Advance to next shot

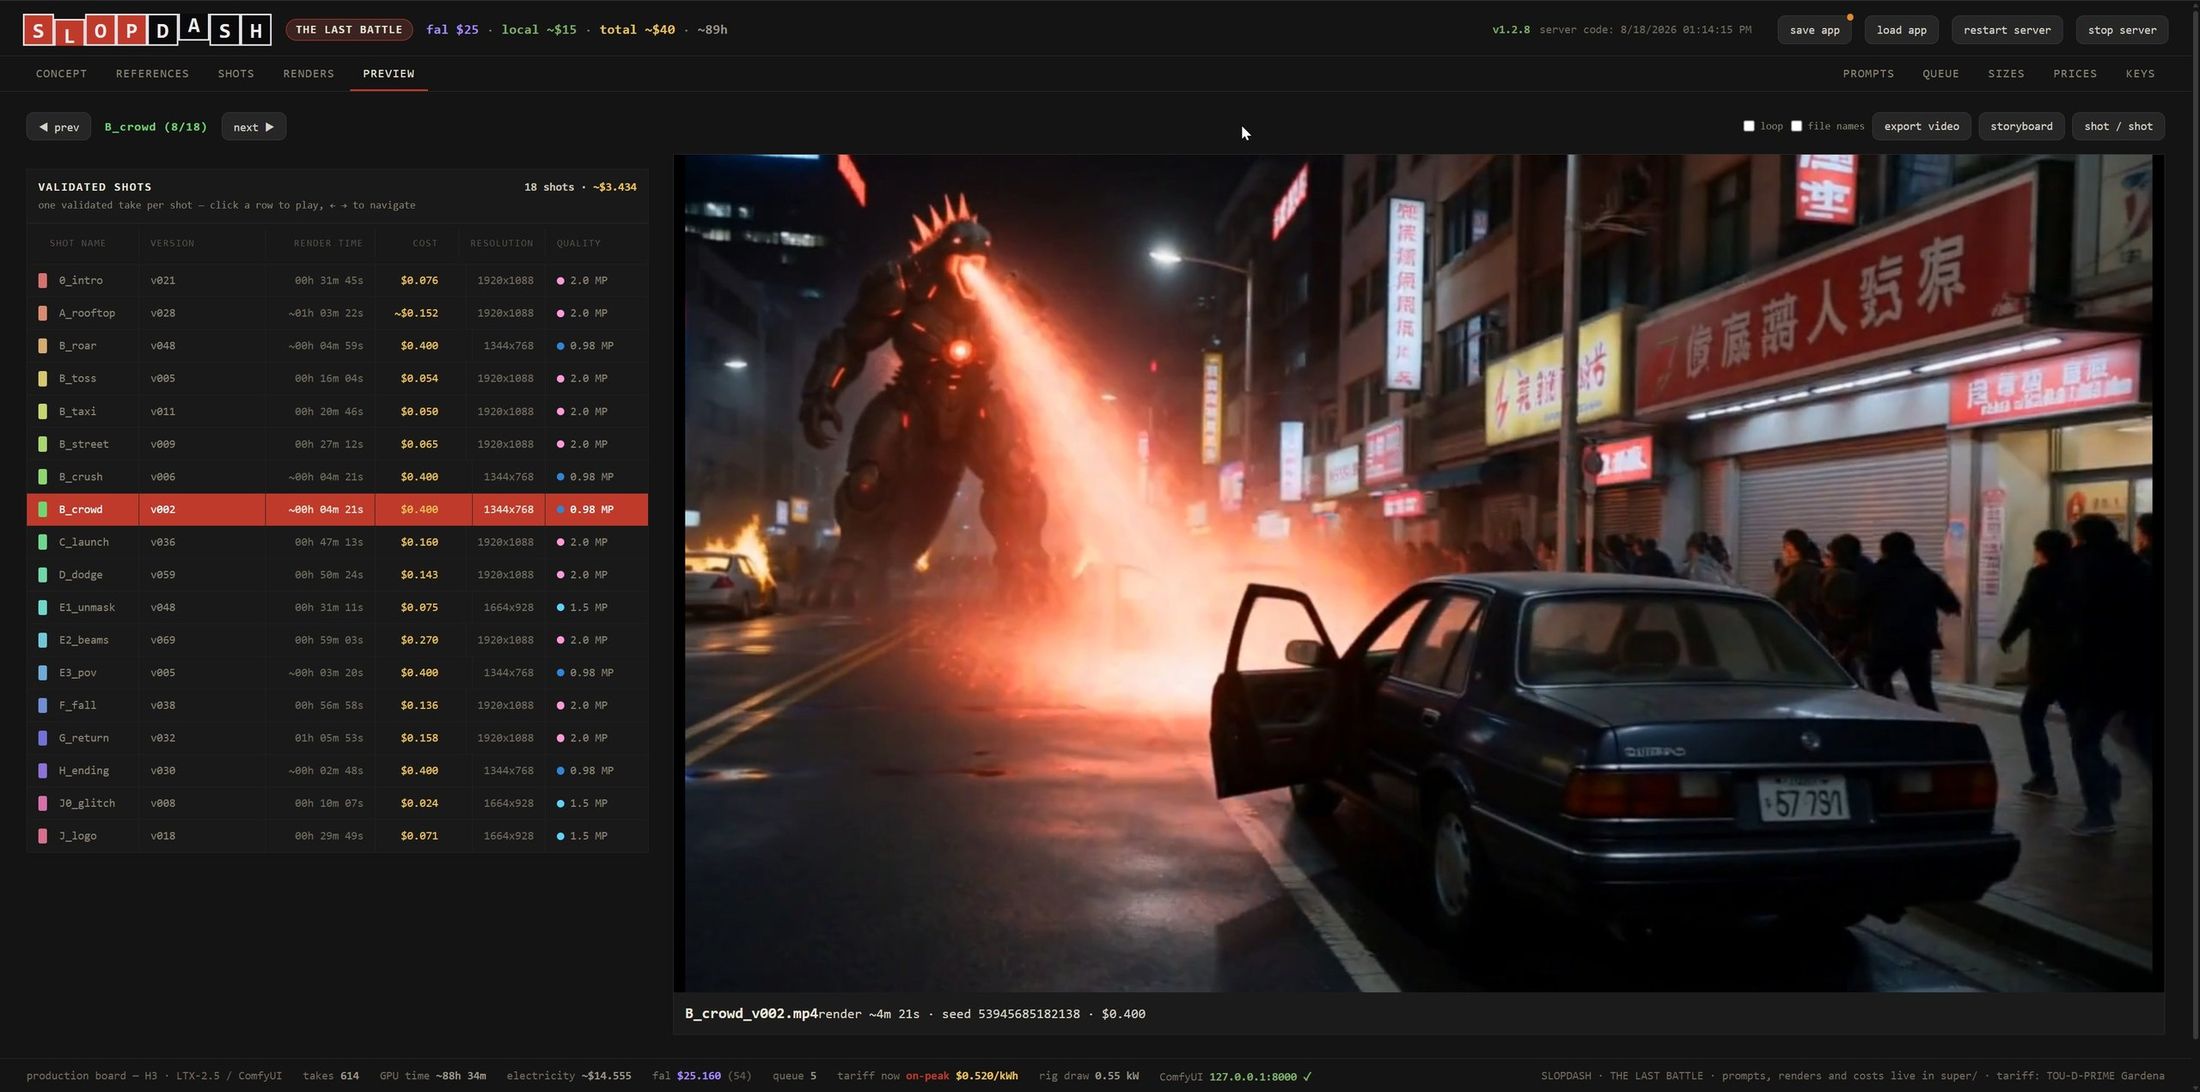click(254, 127)
